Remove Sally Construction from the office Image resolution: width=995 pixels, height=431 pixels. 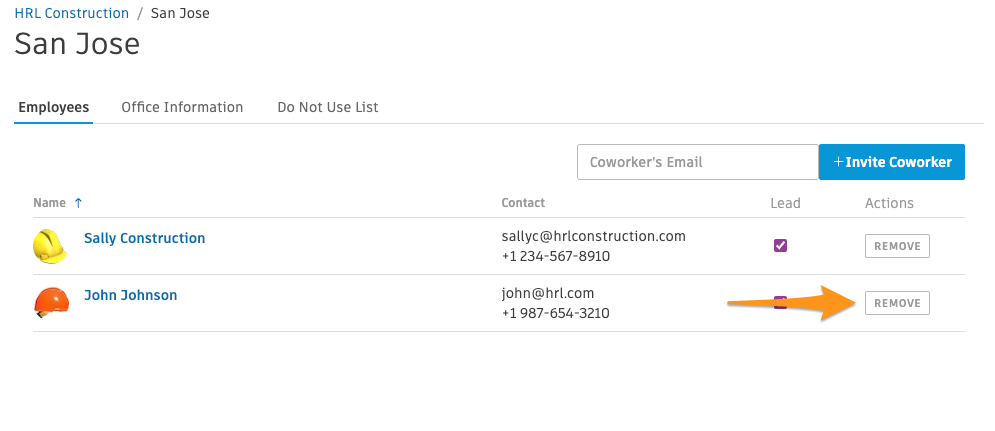coord(897,246)
